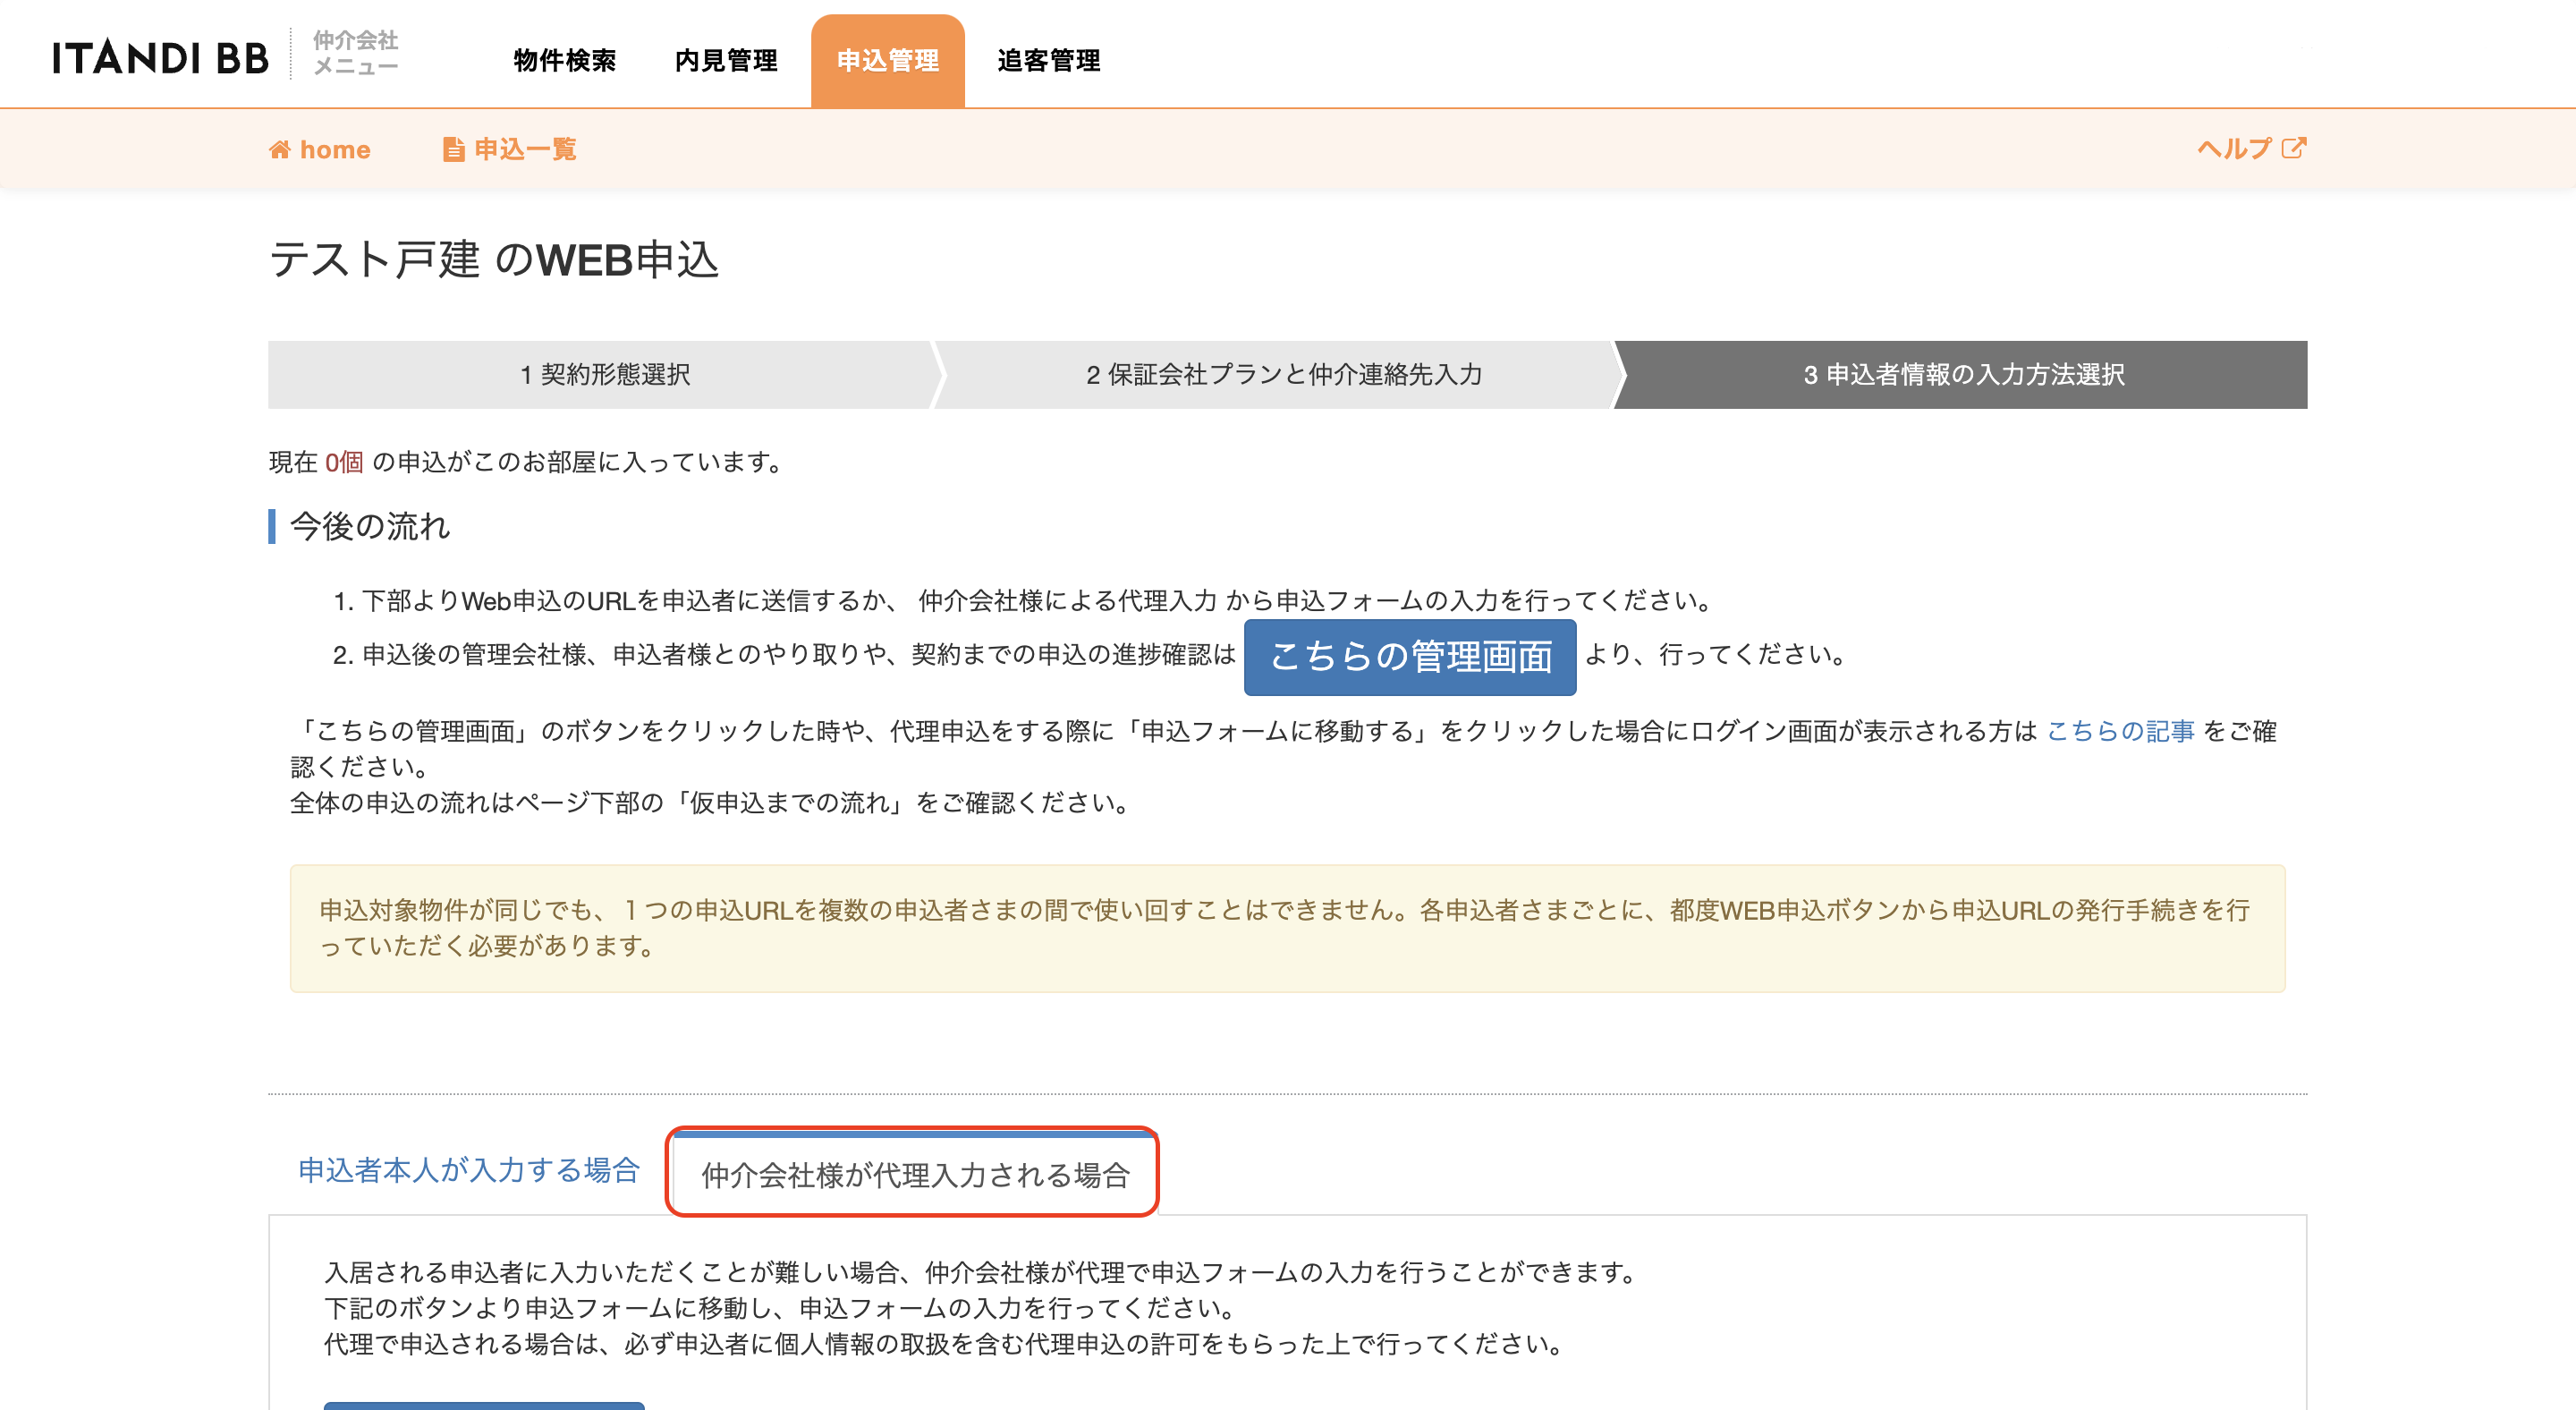Click the home house icon

(x=280, y=150)
